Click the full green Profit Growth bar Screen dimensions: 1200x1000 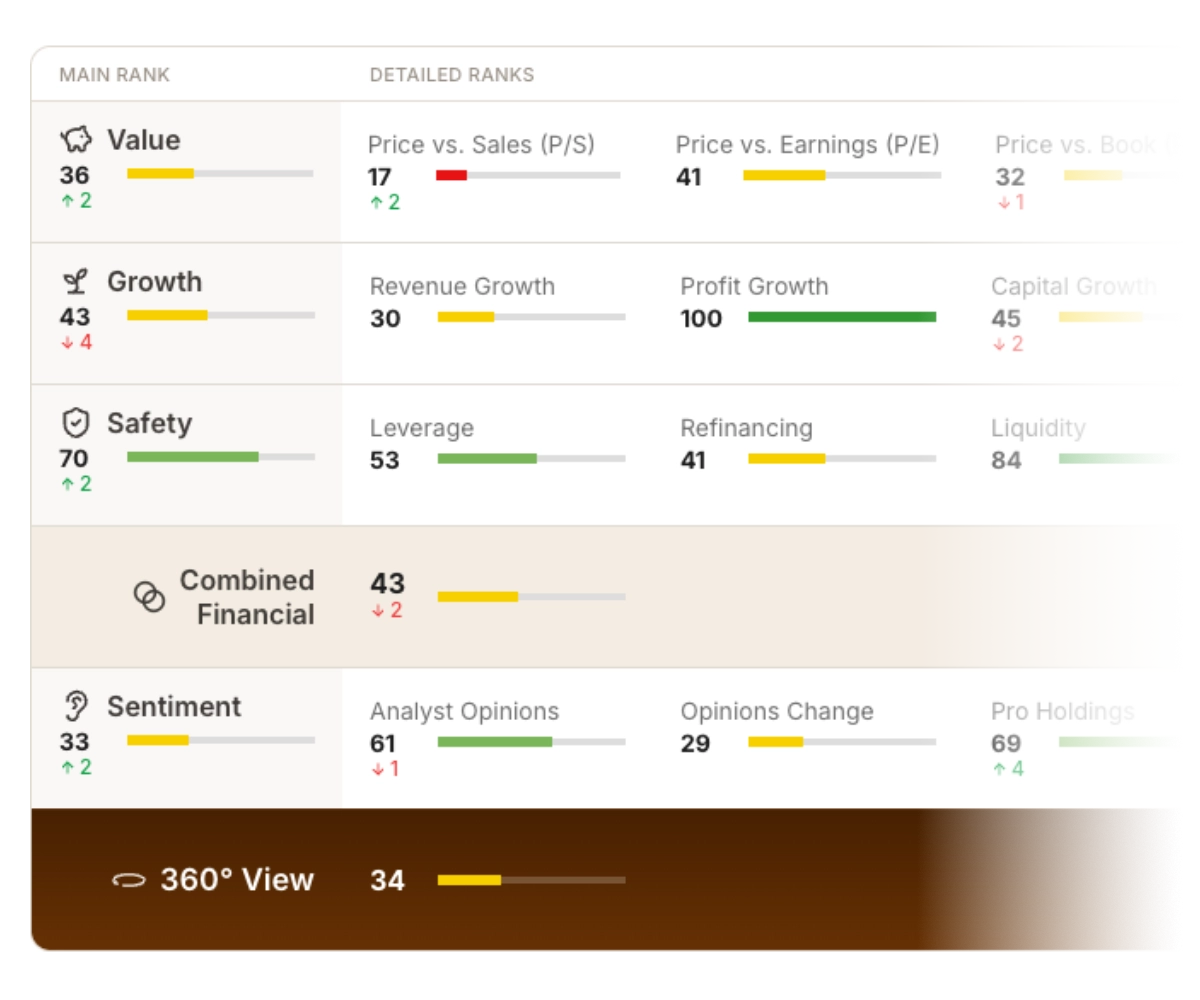click(x=842, y=317)
